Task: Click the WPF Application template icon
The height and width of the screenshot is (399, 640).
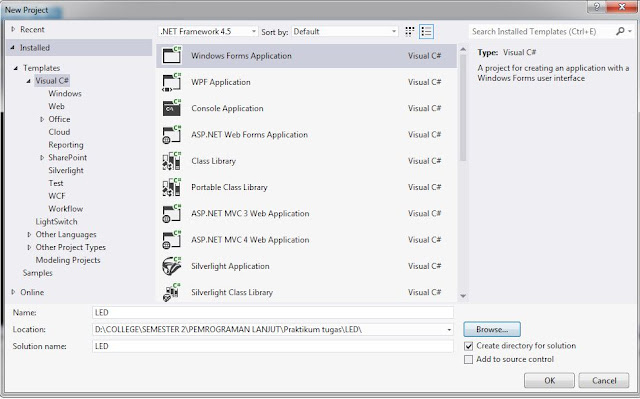Action: tap(172, 82)
